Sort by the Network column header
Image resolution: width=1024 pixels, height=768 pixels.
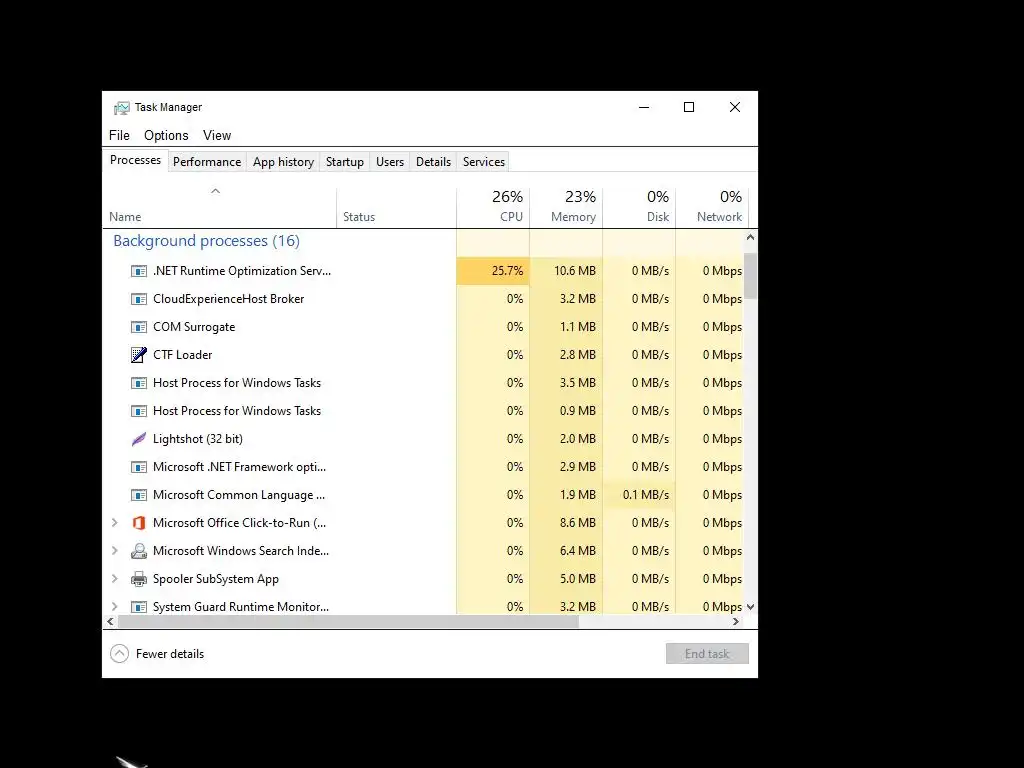(x=712, y=208)
